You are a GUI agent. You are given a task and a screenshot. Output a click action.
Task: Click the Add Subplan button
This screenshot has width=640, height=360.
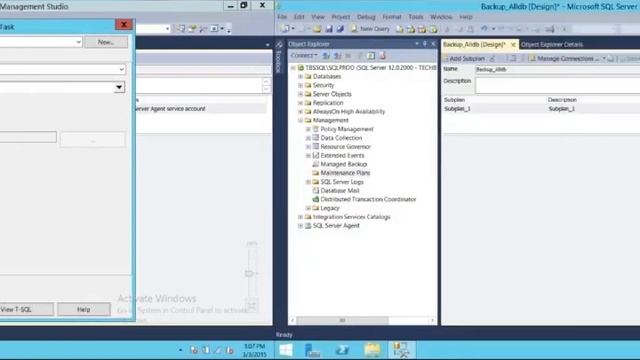click(x=464, y=59)
